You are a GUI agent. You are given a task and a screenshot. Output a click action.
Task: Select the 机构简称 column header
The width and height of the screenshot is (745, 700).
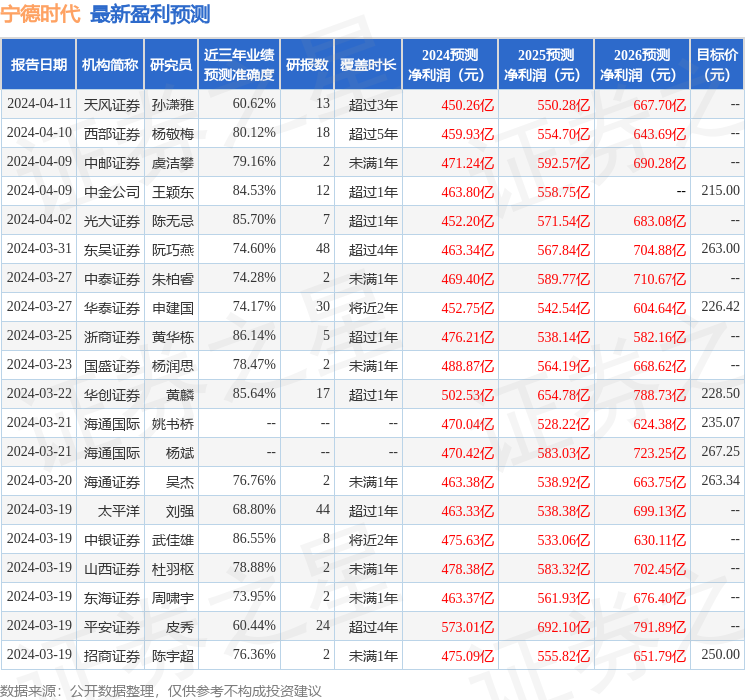tap(110, 65)
